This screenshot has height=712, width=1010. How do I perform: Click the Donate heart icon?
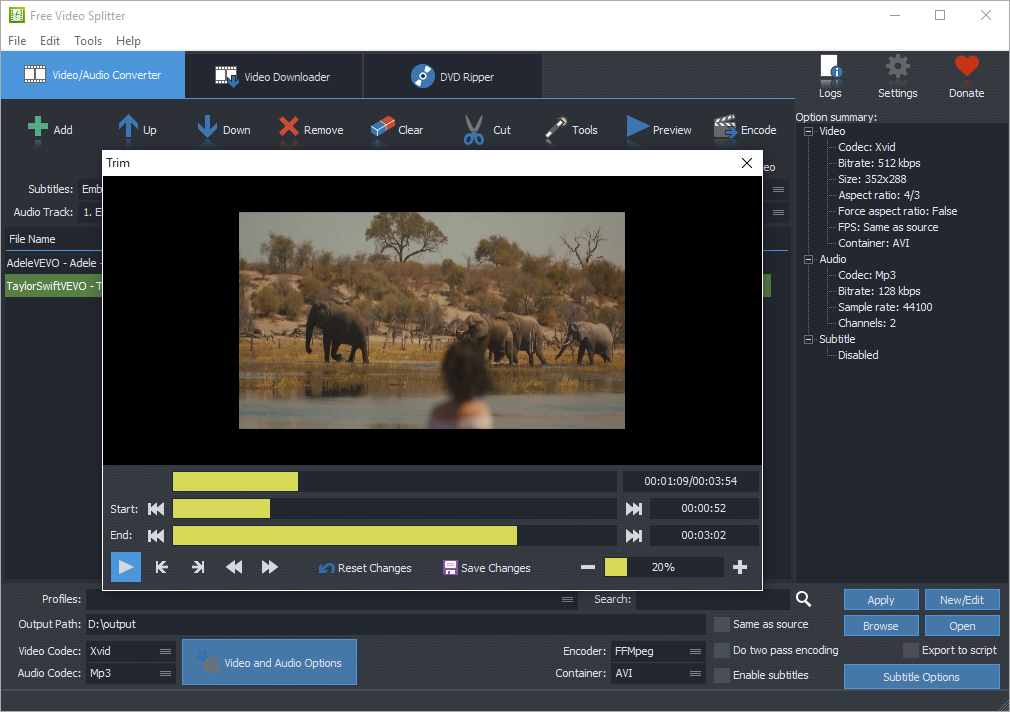point(966,67)
